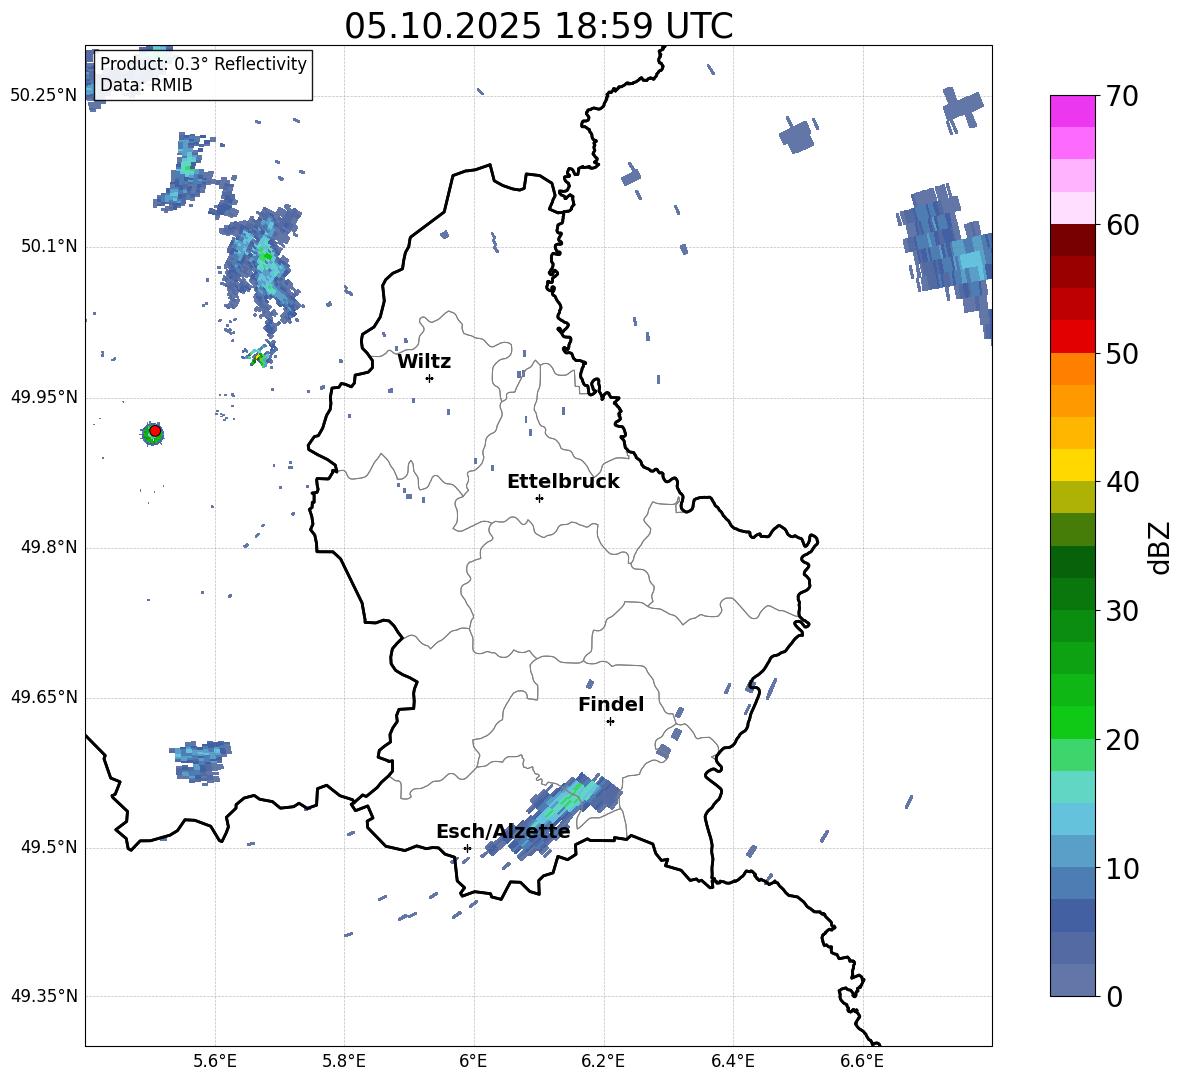Click the colorbar tick label 50
1184x1081 pixels.
1123,353
